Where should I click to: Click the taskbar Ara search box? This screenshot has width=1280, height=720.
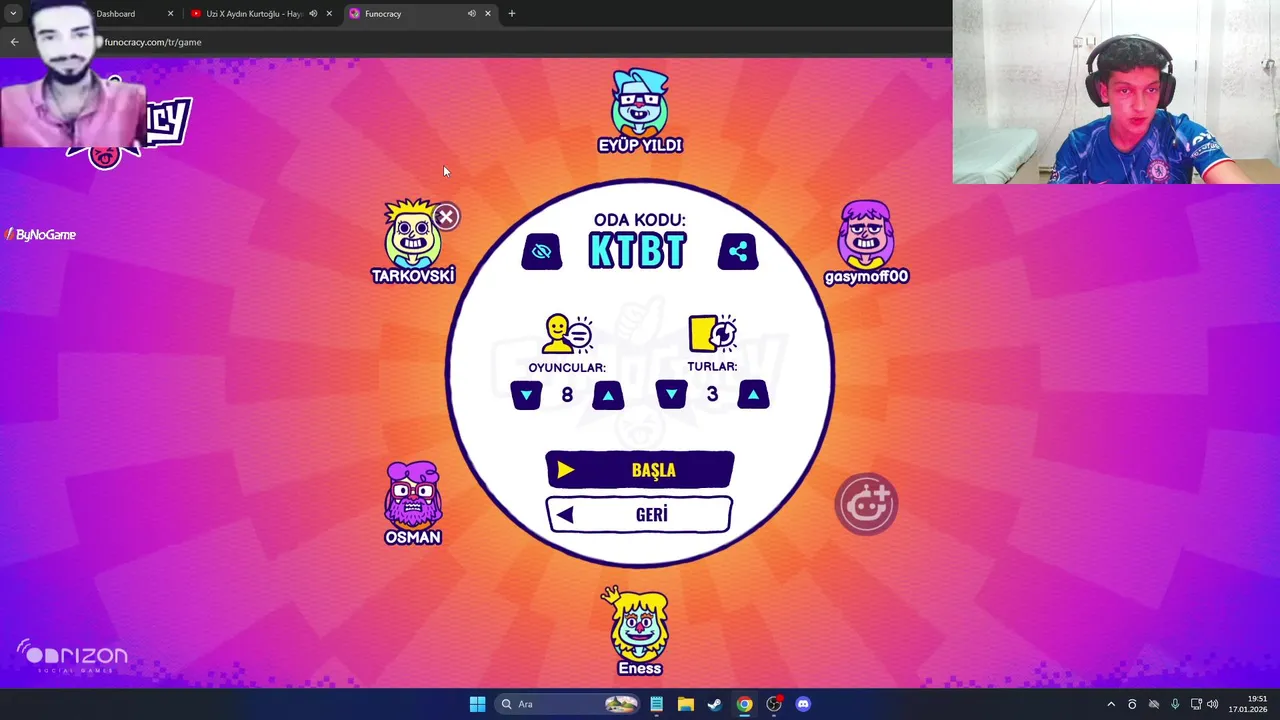[568, 704]
